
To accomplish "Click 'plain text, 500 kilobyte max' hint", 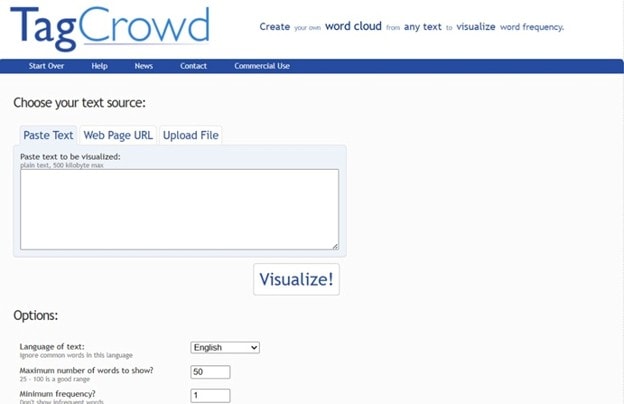I will (x=62, y=165).
